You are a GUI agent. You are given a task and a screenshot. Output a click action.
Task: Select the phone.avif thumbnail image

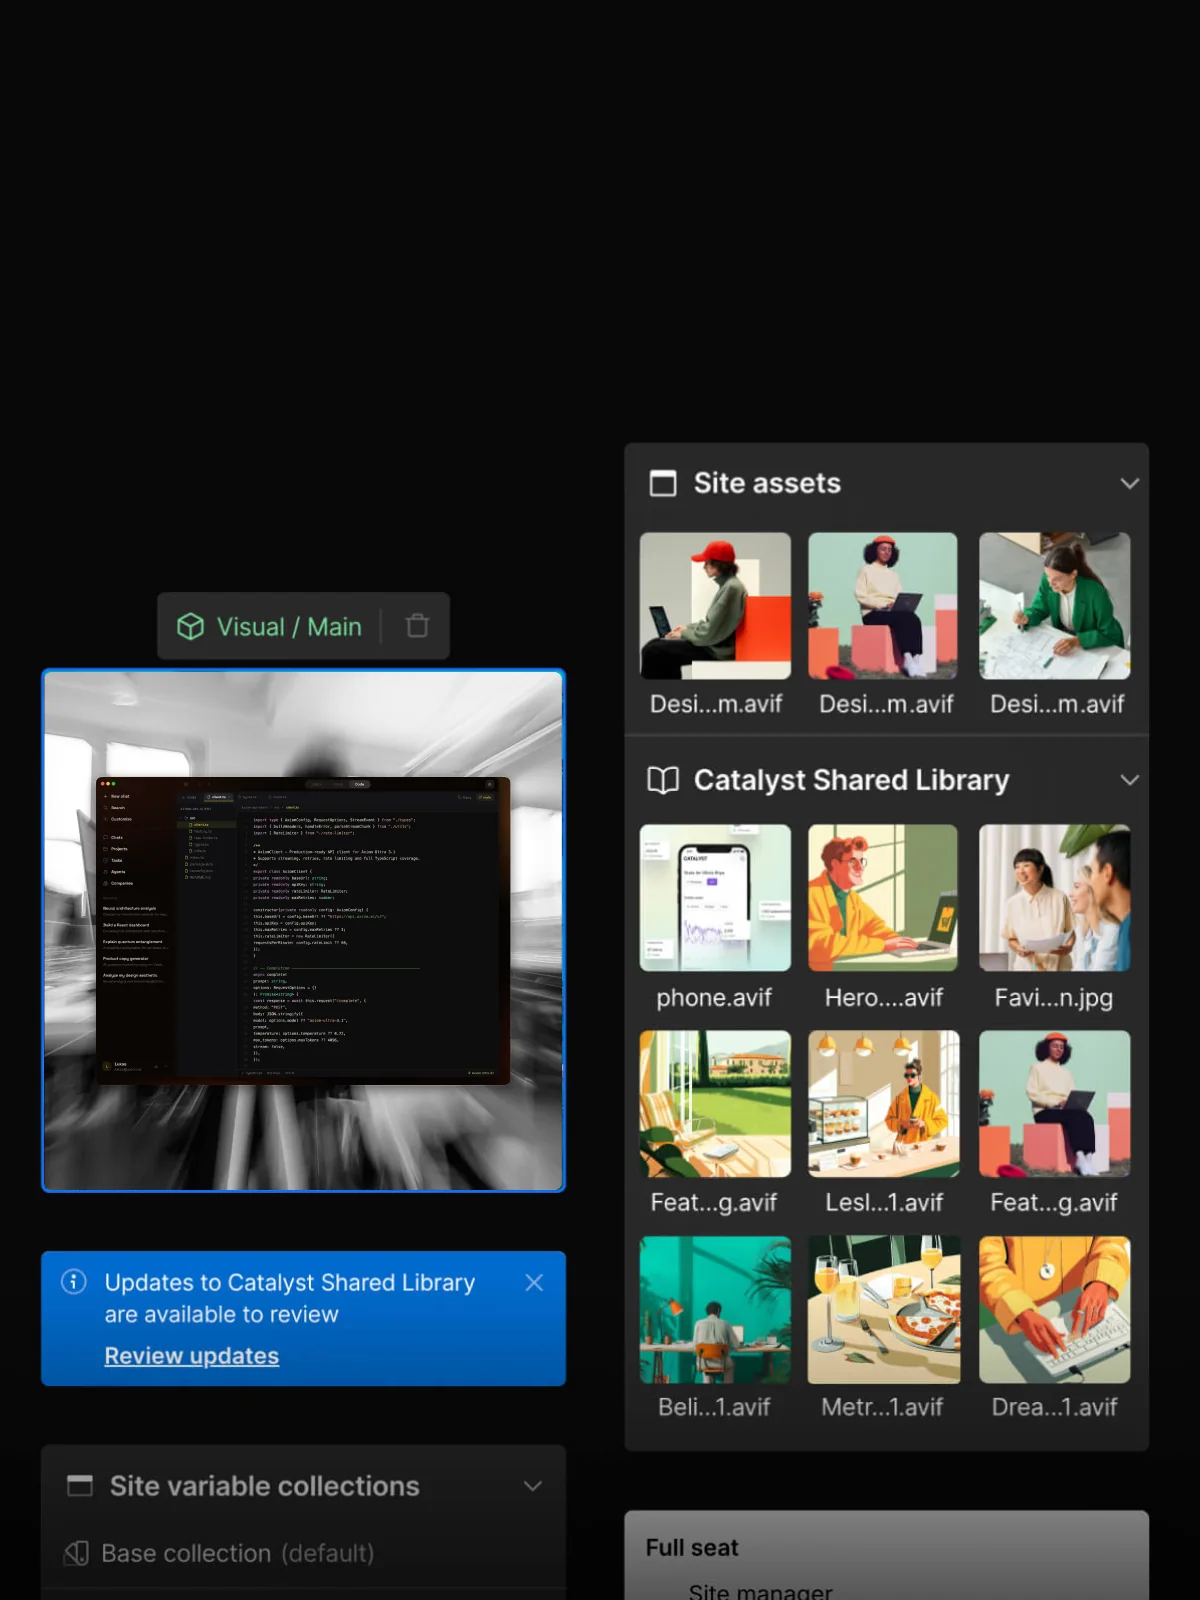pos(715,898)
